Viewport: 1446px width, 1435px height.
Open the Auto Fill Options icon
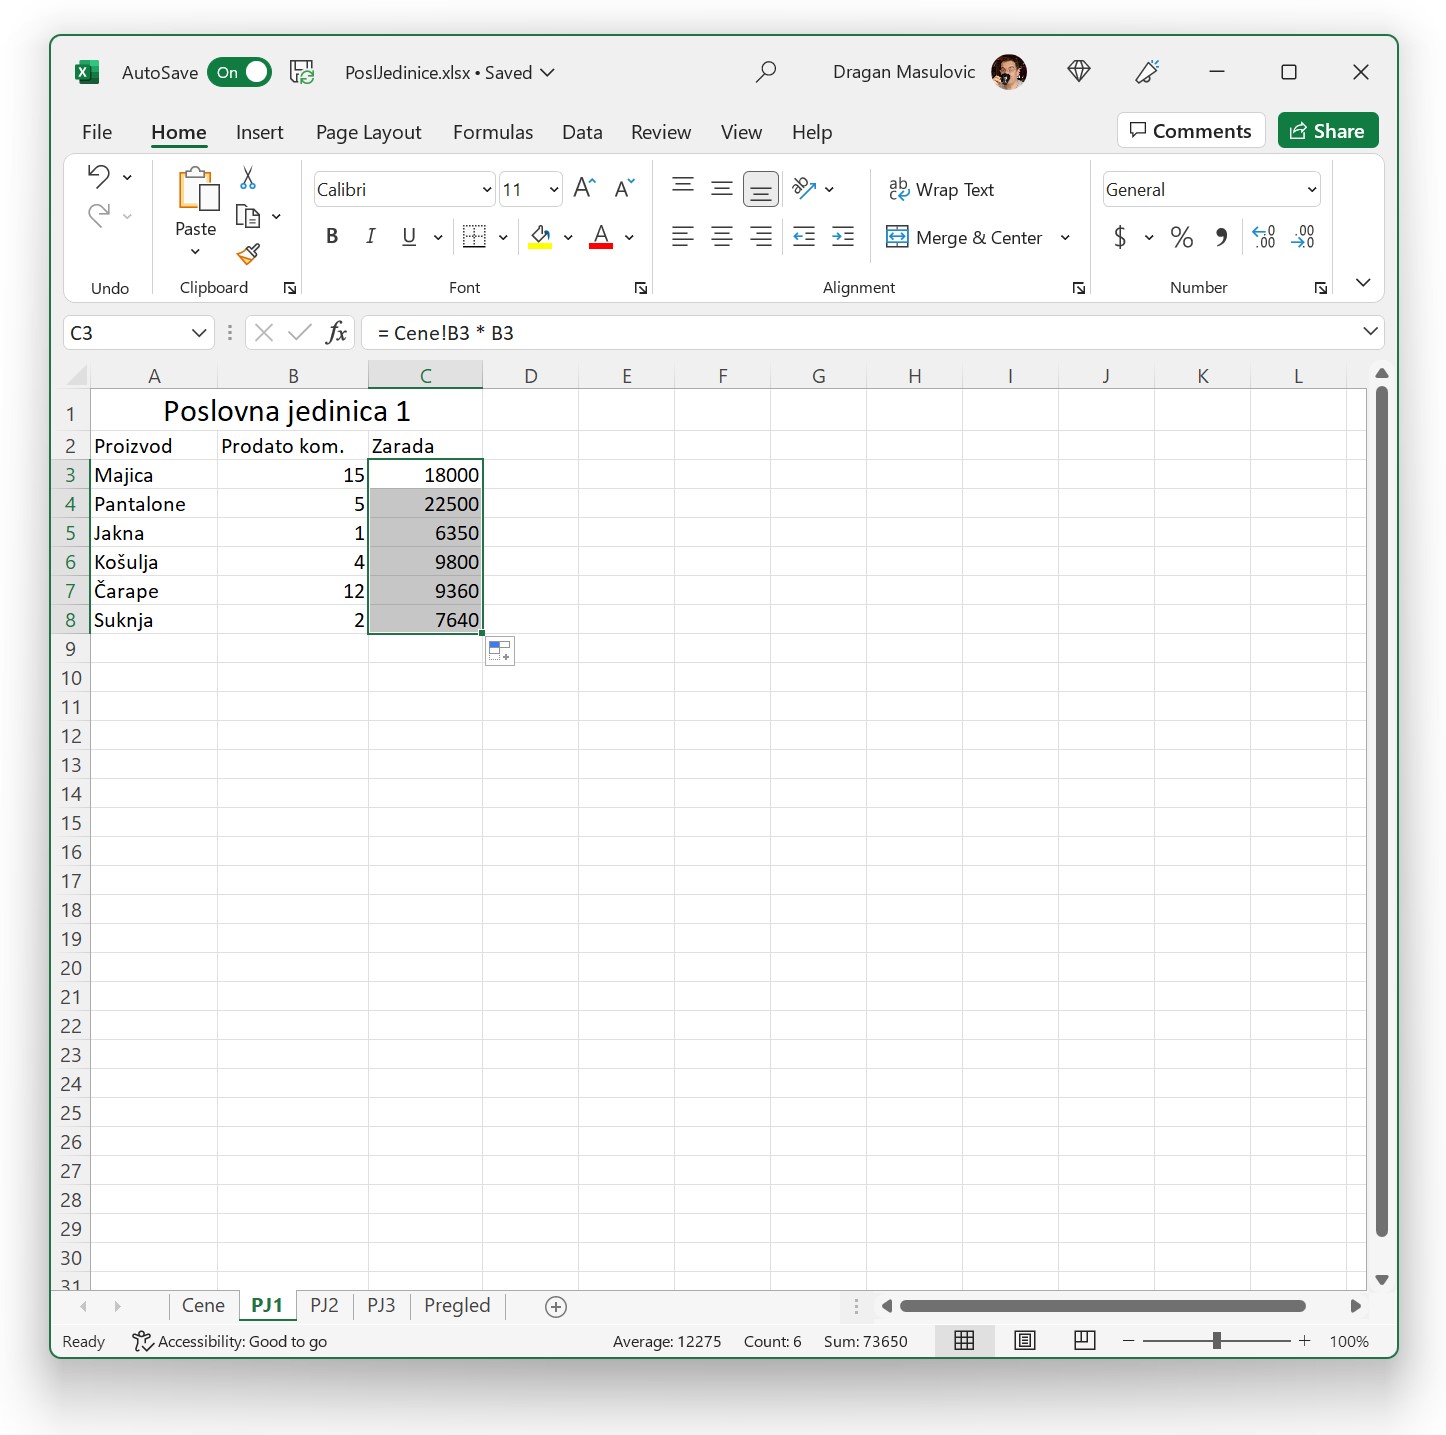(500, 651)
